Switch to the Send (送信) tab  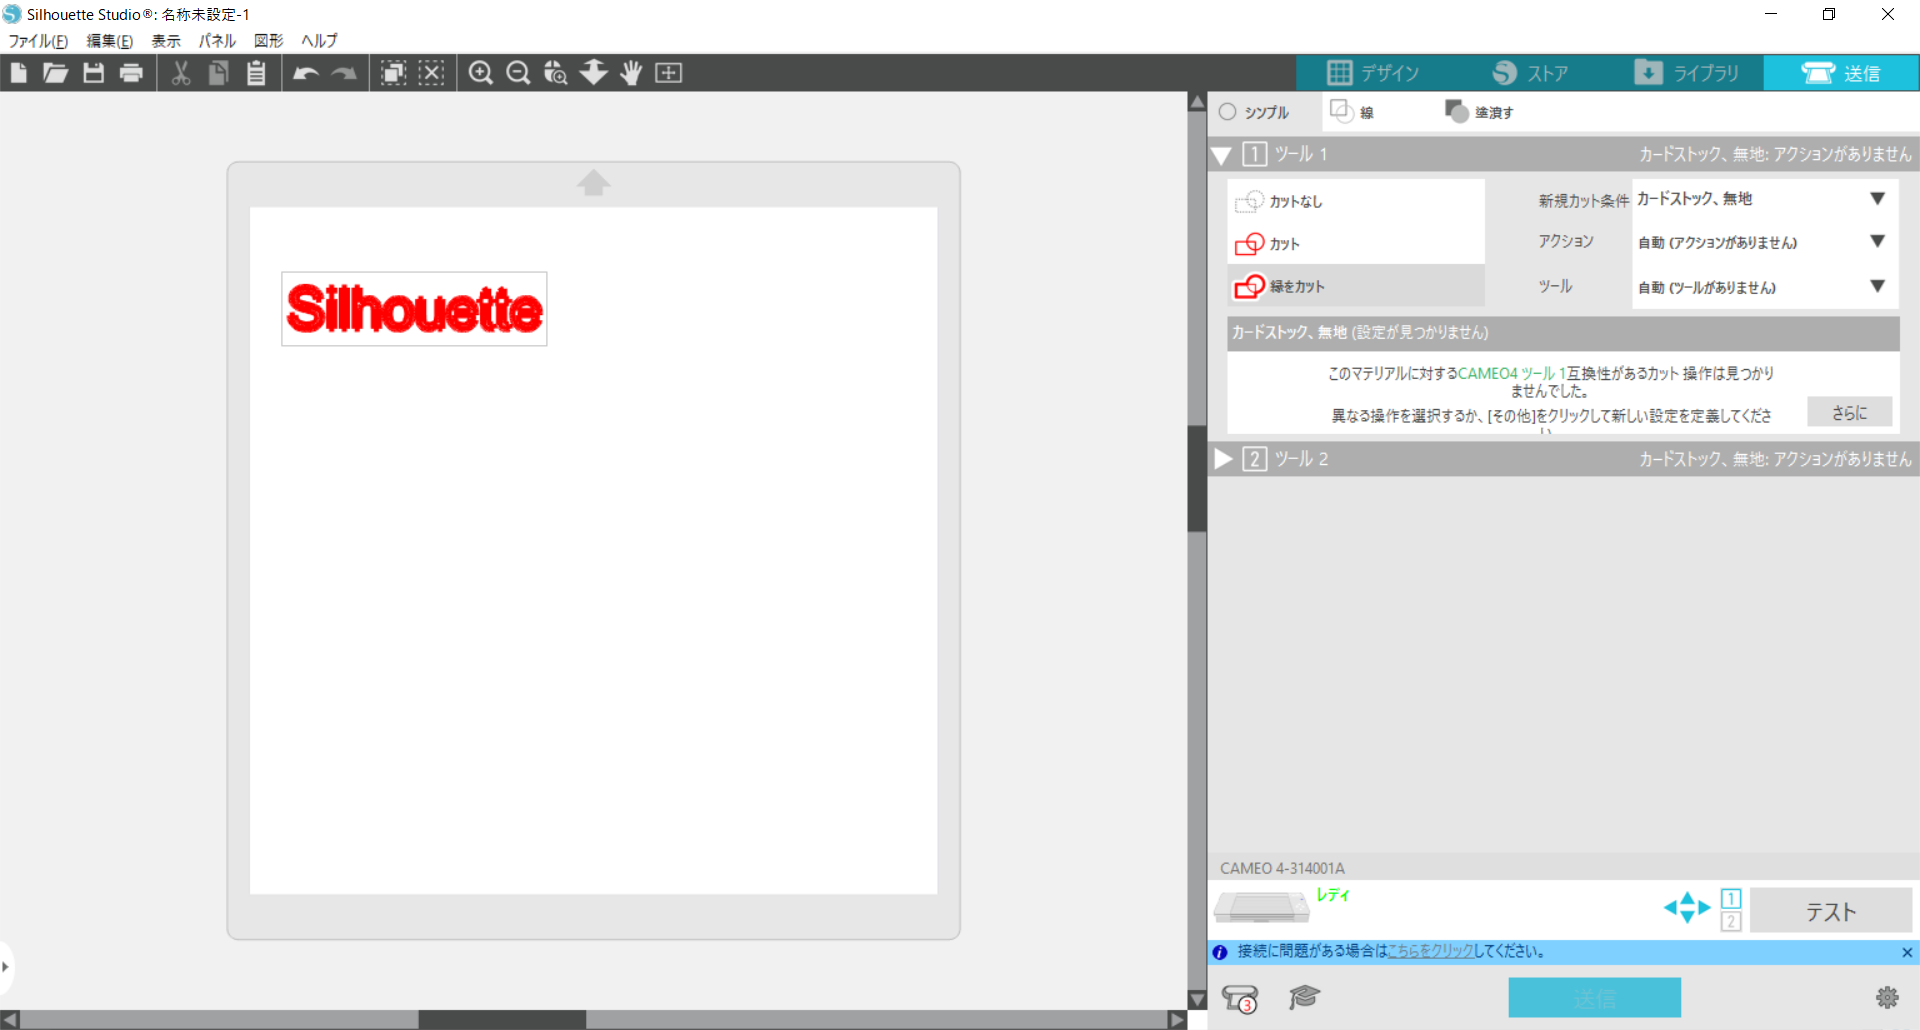click(x=1841, y=73)
